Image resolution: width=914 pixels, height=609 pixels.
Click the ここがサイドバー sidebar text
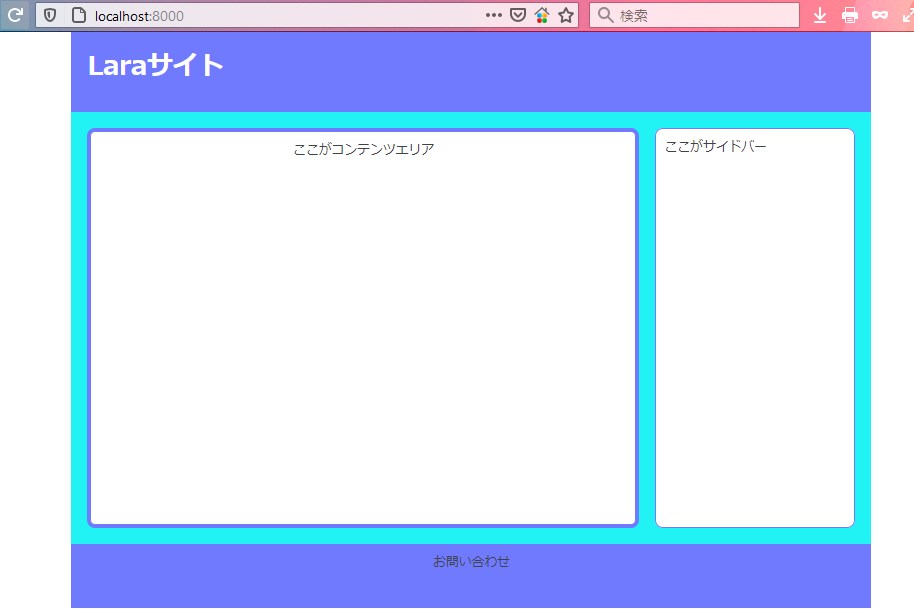click(716, 147)
